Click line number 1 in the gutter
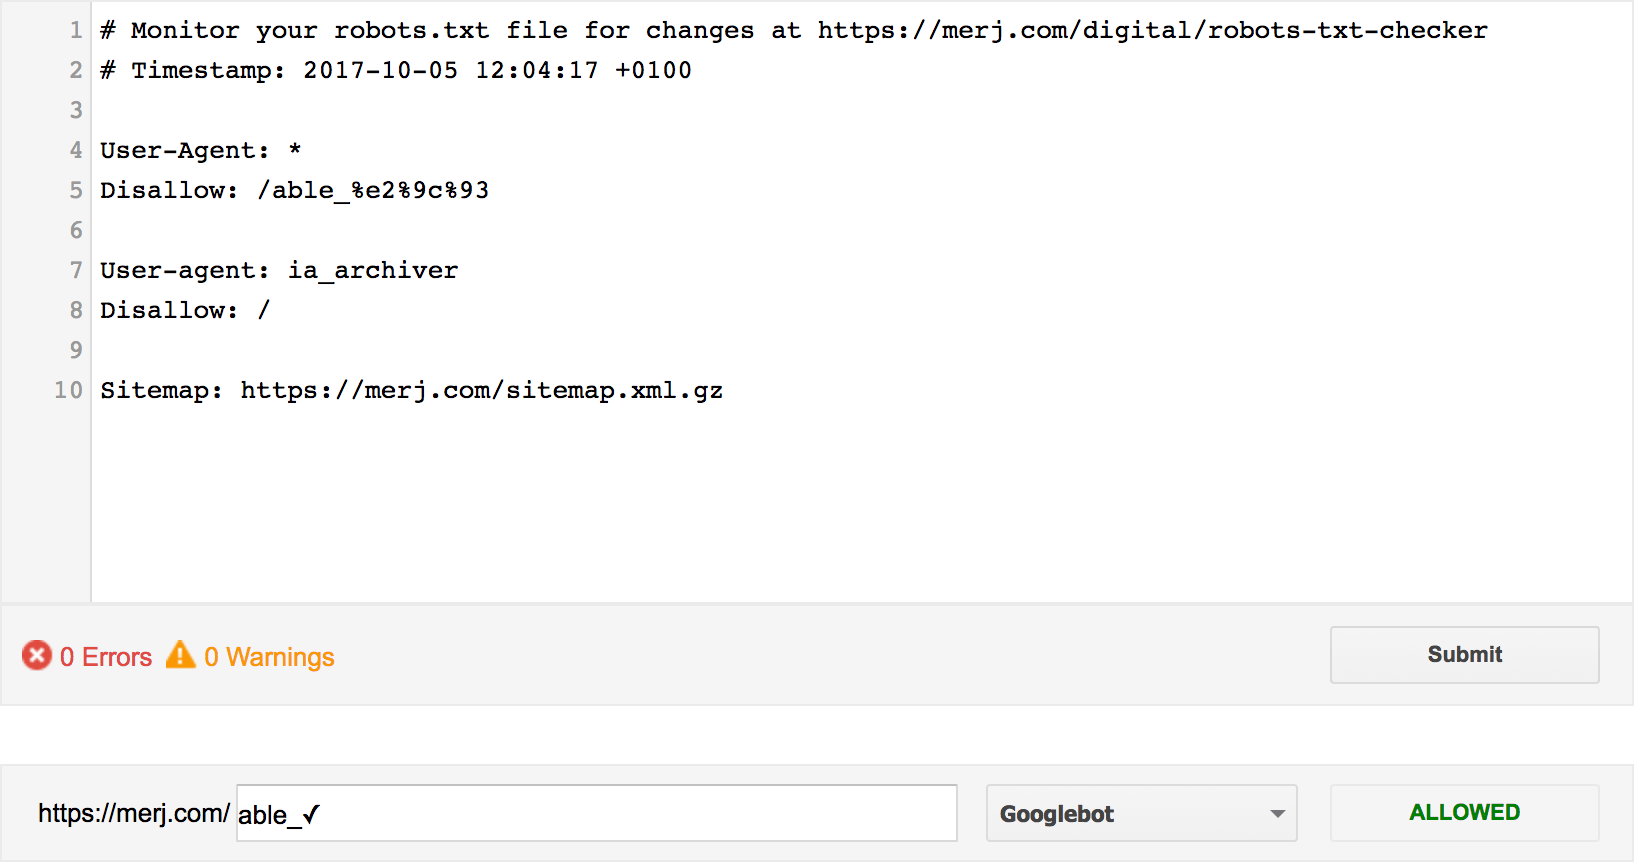Image resolution: width=1634 pixels, height=862 pixels. [x=74, y=30]
